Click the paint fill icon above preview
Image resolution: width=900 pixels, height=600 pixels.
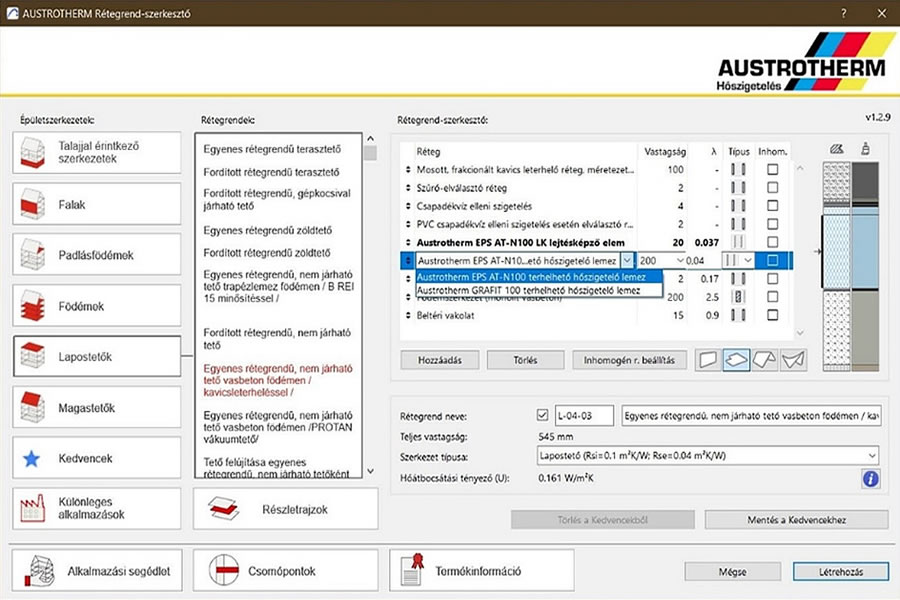865,149
